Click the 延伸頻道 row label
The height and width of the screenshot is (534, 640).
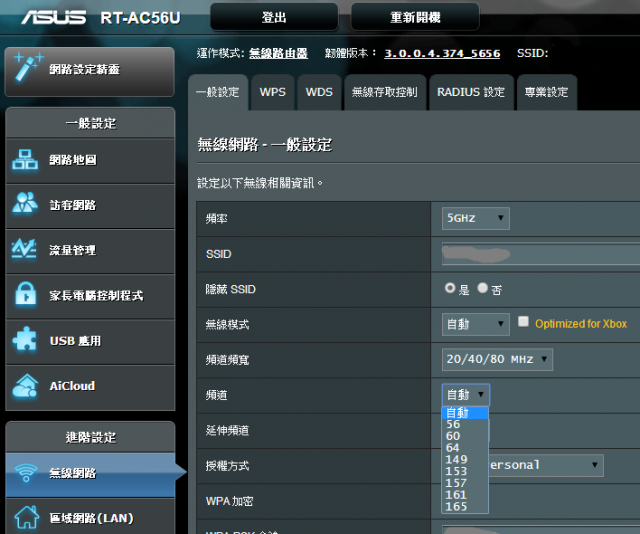tap(227, 430)
